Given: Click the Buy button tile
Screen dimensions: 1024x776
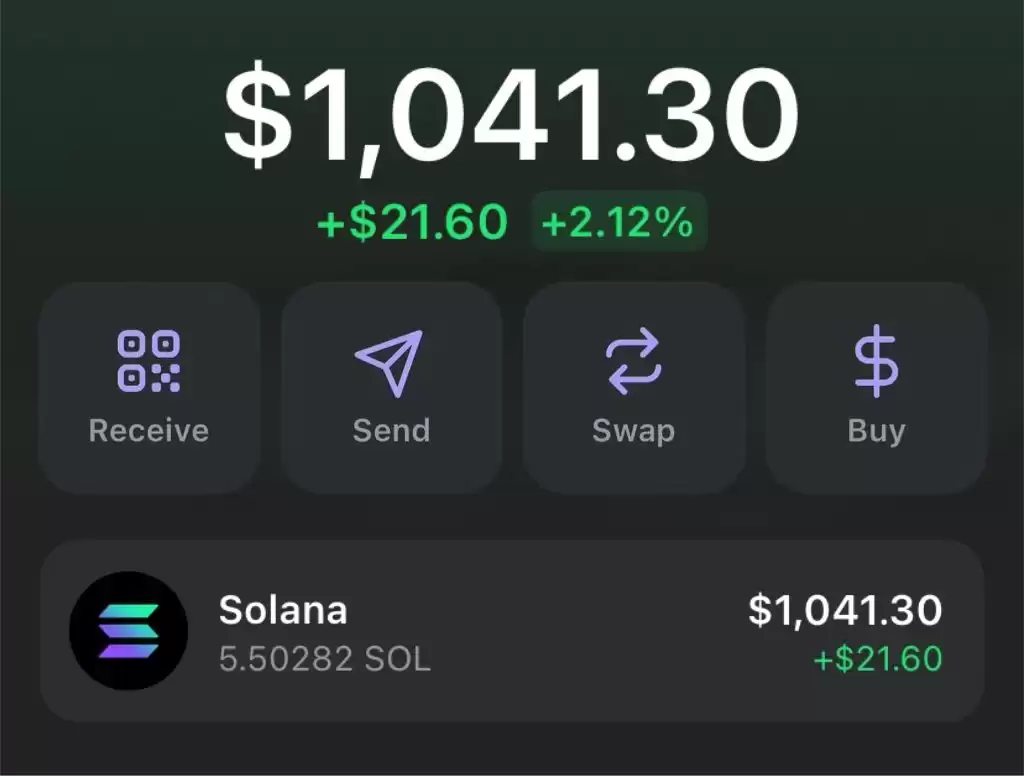Looking at the screenshot, I should click(x=876, y=388).
